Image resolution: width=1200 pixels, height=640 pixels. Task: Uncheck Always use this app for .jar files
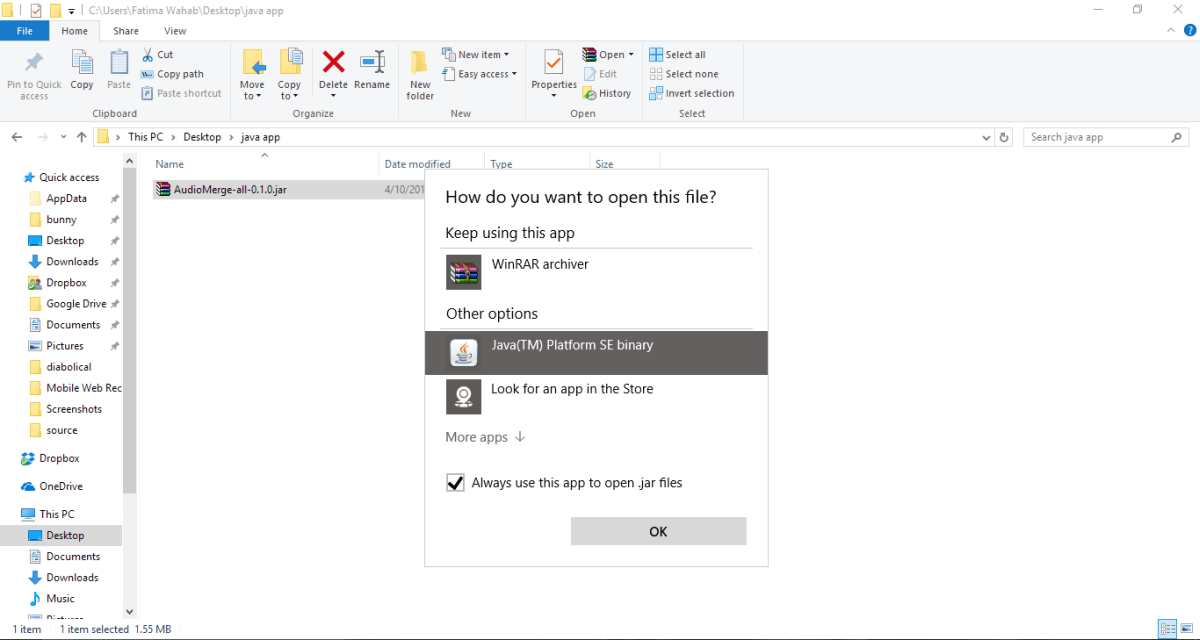pyautogui.click(x=456, y=483)
